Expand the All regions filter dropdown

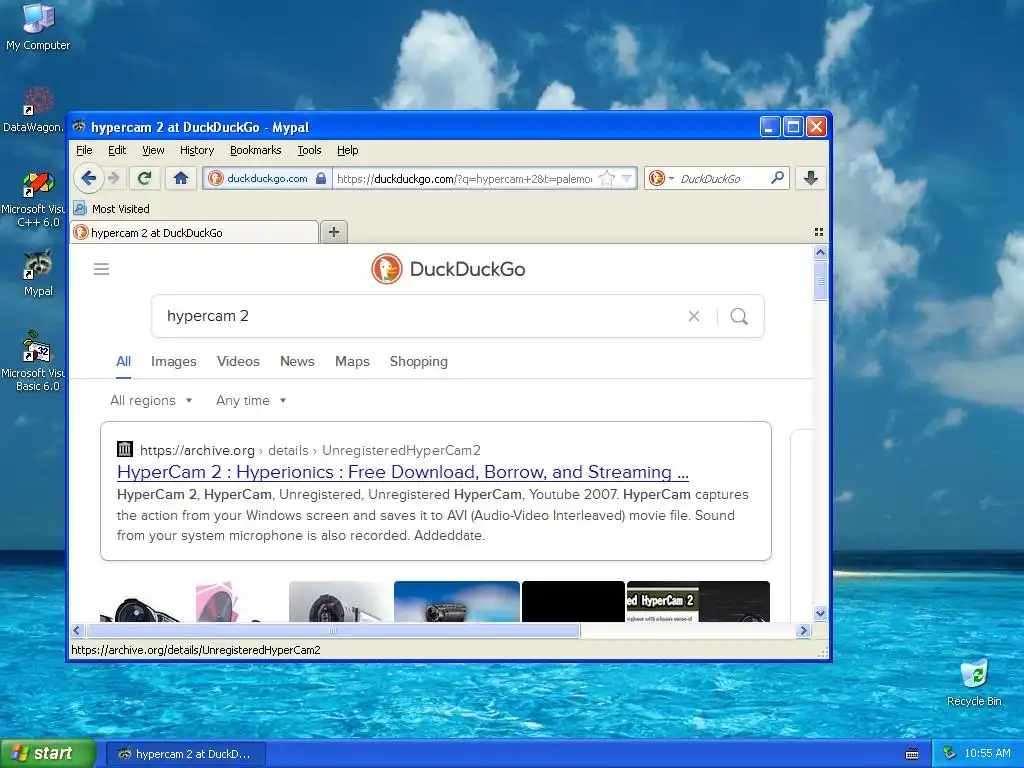(x=151, y=400)
